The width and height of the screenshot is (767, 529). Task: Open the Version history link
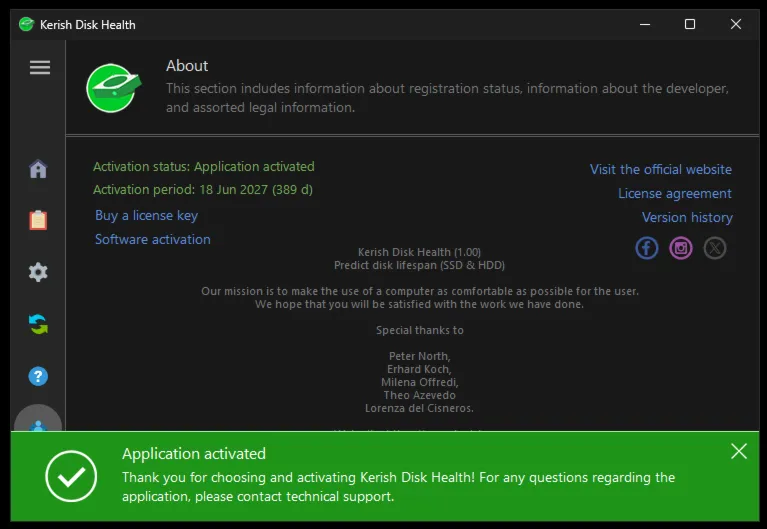[687, 217]
